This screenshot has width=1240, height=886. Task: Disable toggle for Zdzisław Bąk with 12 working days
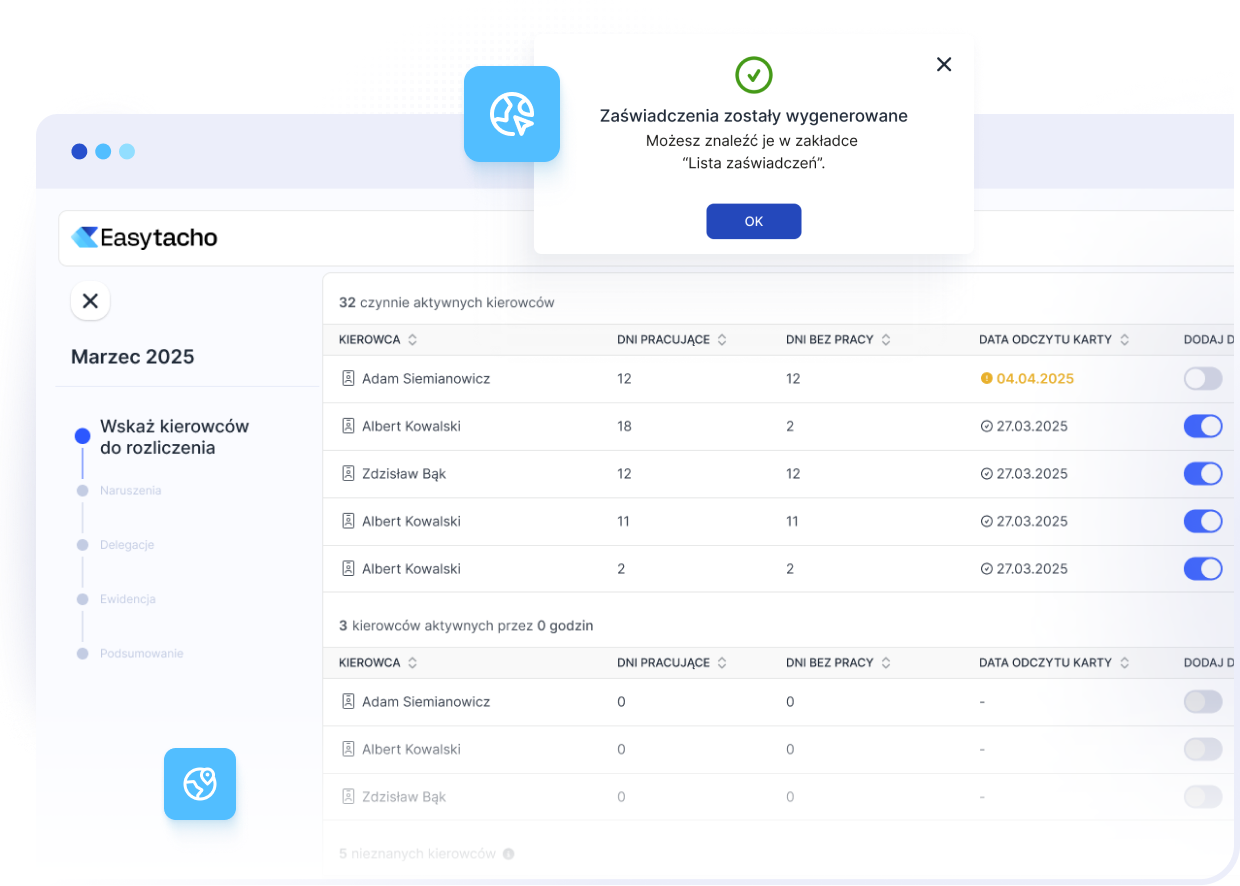click(x=1203, y=474)
